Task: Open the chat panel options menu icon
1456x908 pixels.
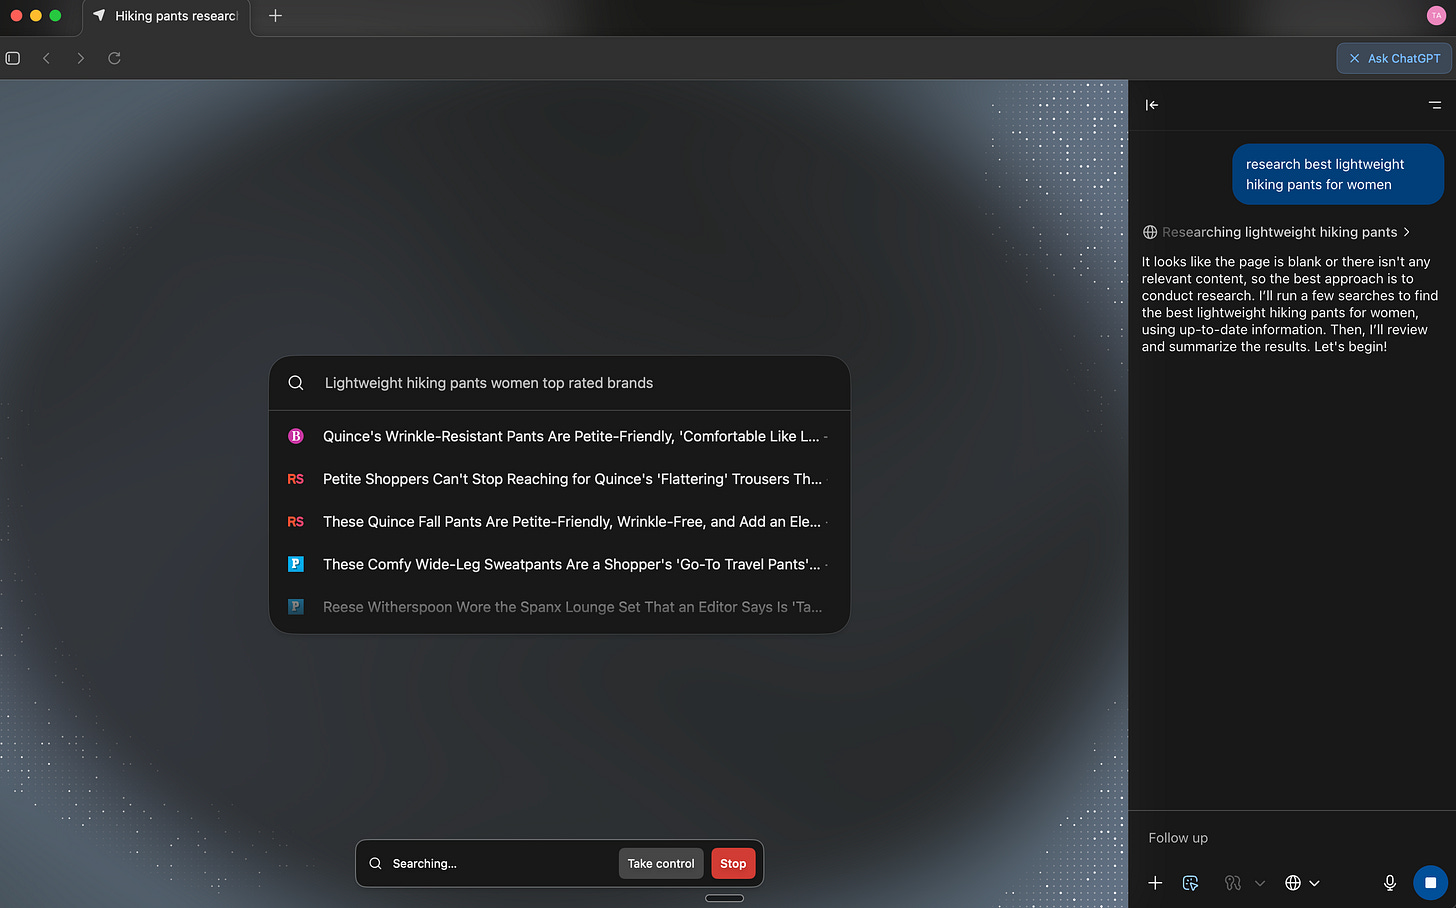Action: pos(1435,105)
